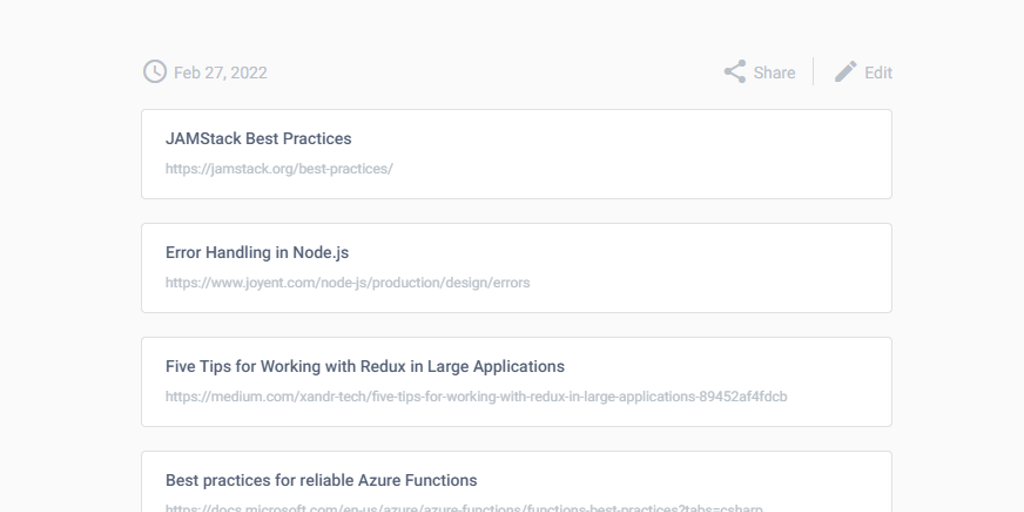Select the Feb 27, 2022 date text
The image size is (1024, 512).
tap(220, 73)
